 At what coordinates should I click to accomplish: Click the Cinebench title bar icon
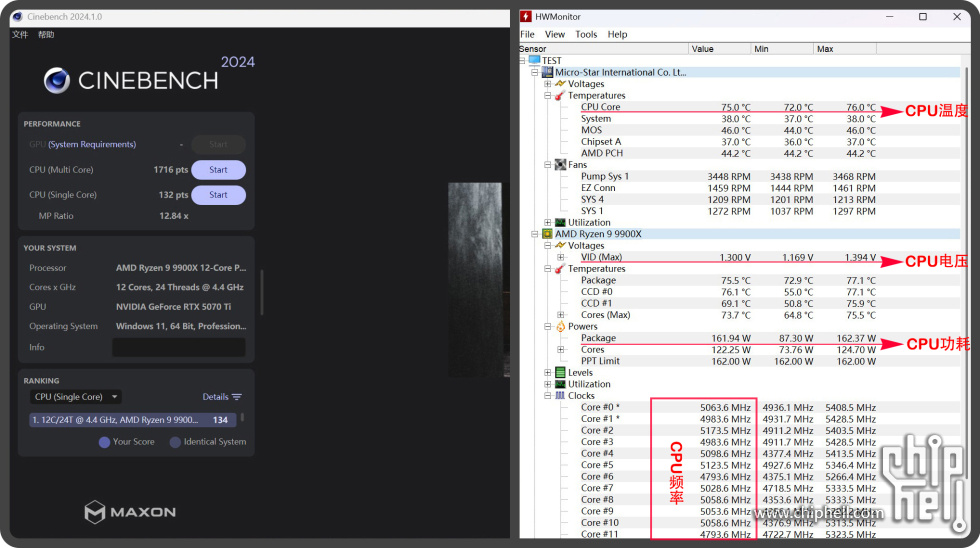click(x=18, y=17)
